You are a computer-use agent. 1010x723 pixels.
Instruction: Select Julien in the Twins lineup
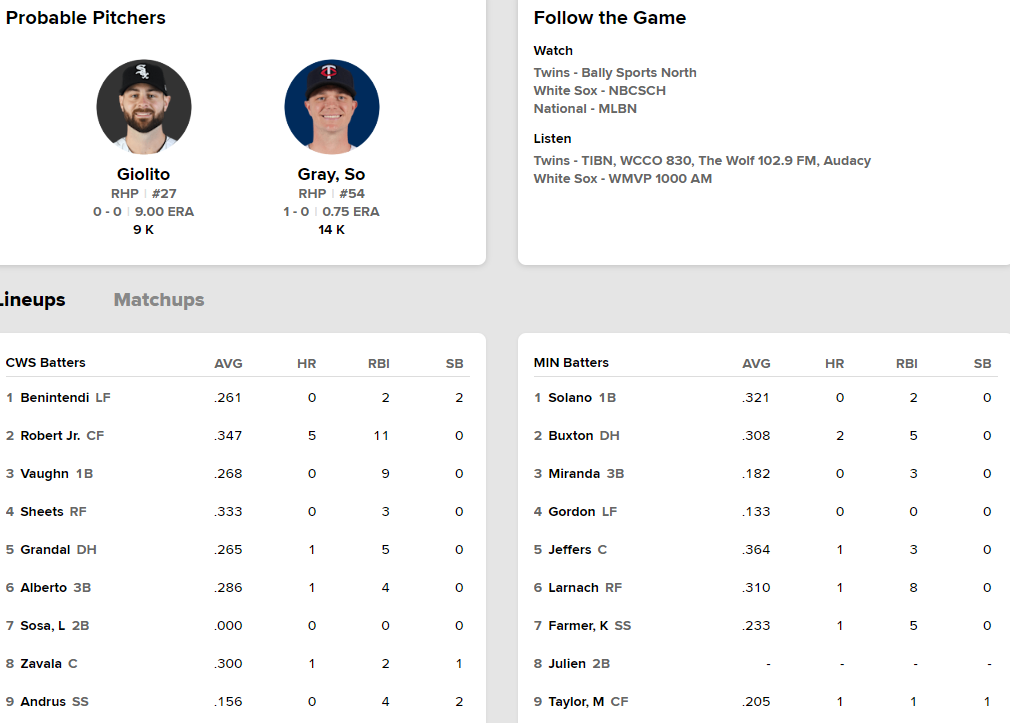566,664
